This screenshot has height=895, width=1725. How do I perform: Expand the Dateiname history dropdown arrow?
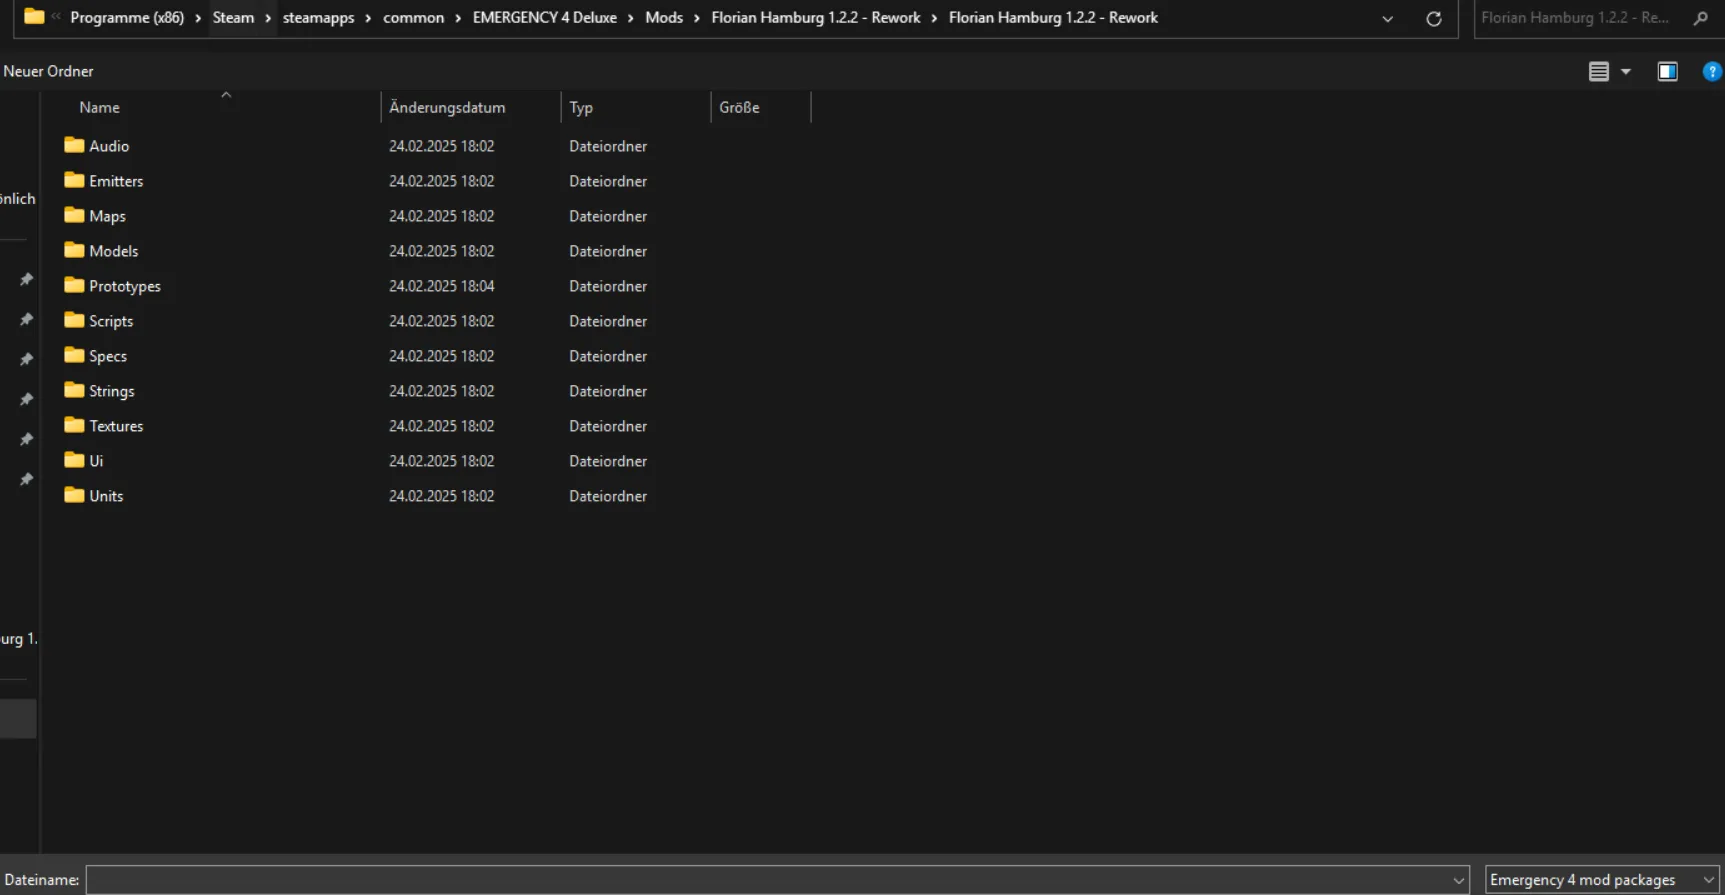[x=1458, y=880]
